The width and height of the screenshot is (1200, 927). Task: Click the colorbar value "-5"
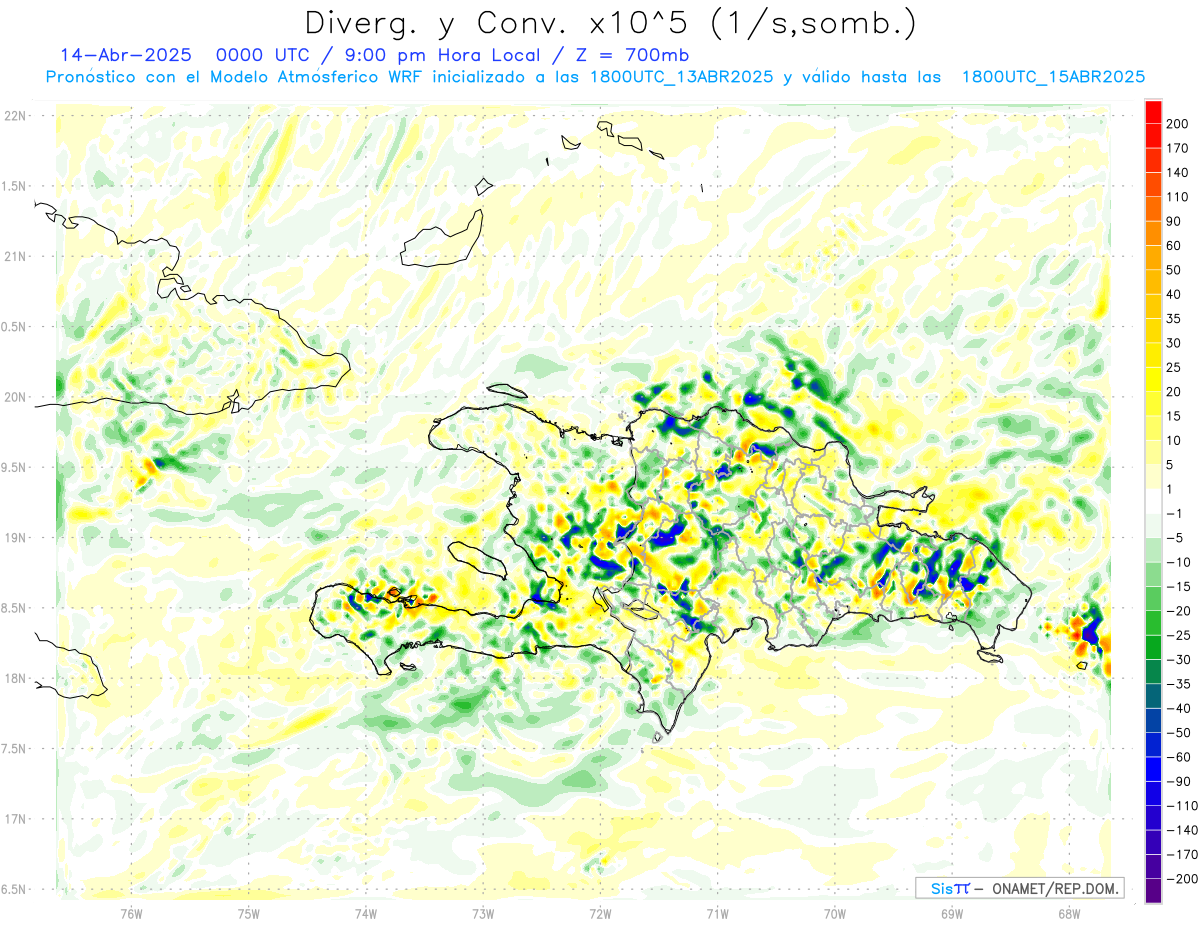(1174, 538)
